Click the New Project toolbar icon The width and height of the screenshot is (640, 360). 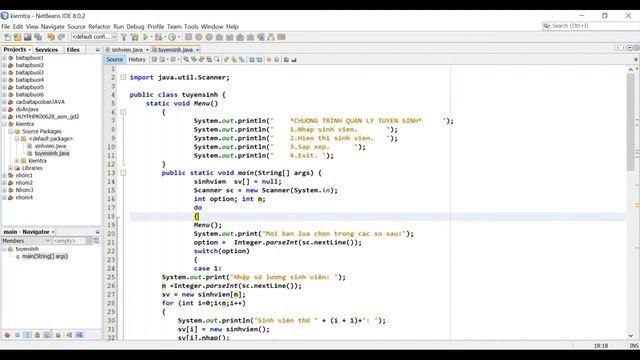point(17,37)
